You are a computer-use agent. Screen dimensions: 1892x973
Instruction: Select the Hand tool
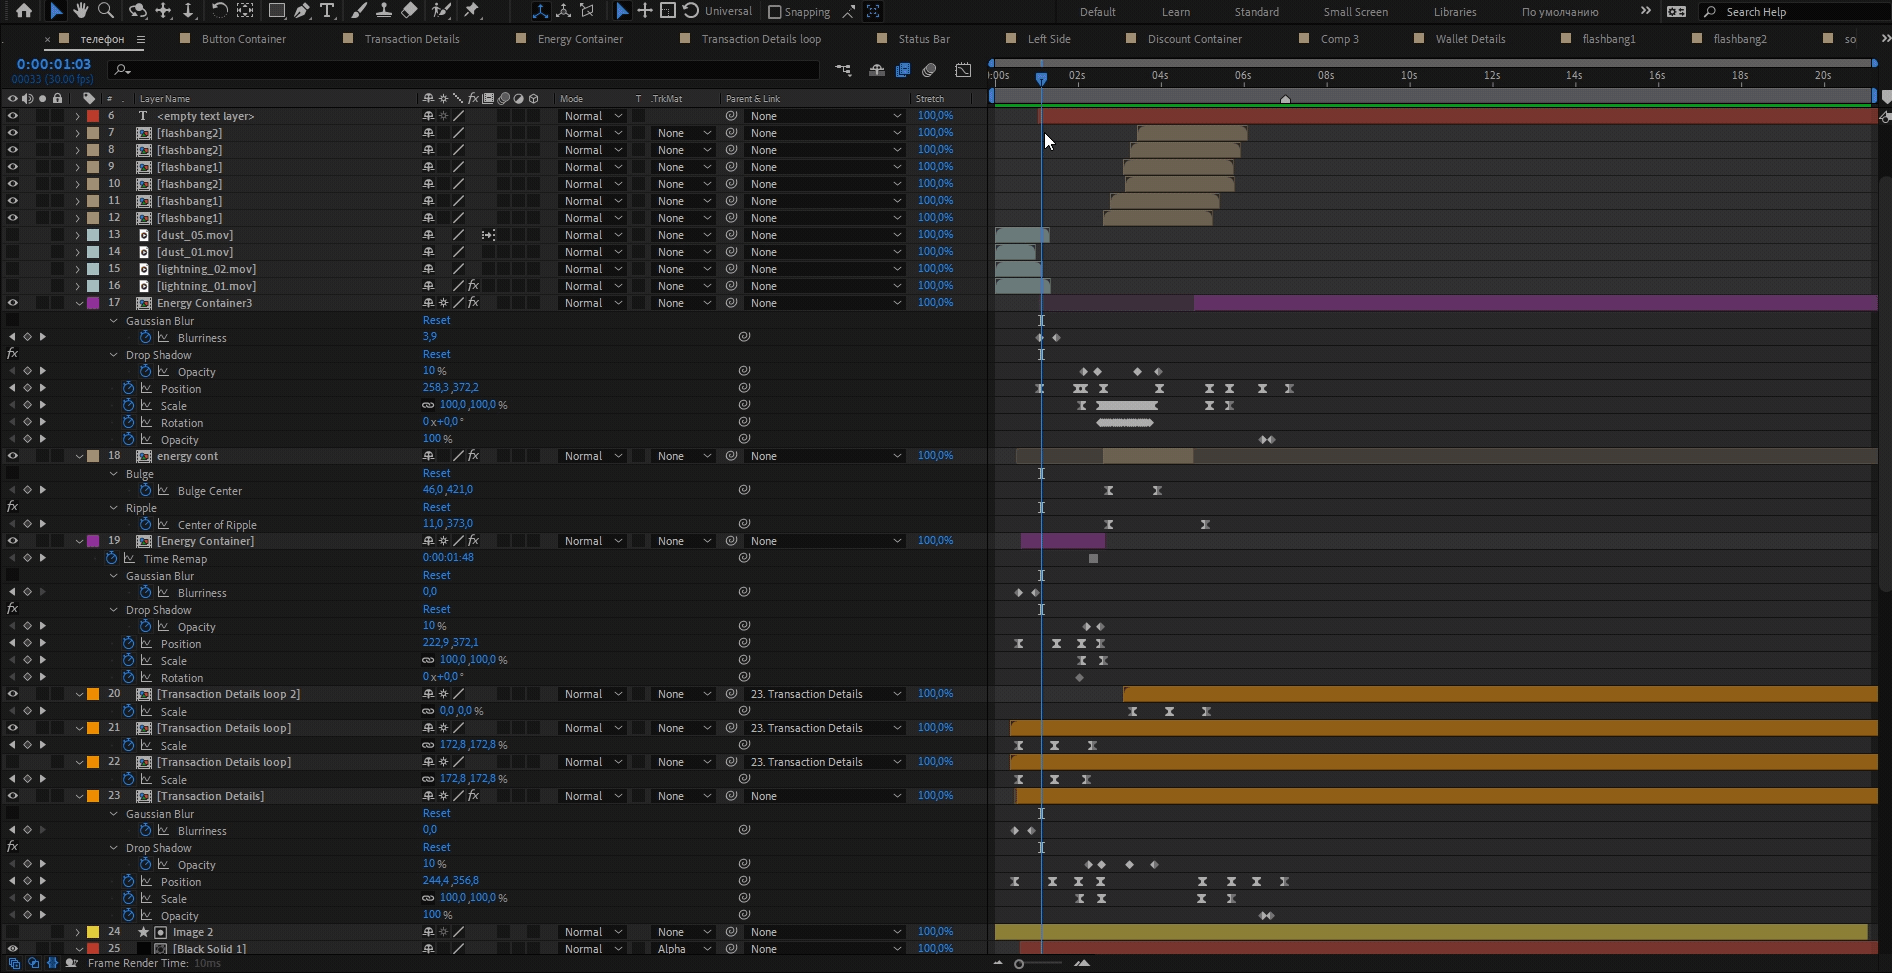(81, 11)
